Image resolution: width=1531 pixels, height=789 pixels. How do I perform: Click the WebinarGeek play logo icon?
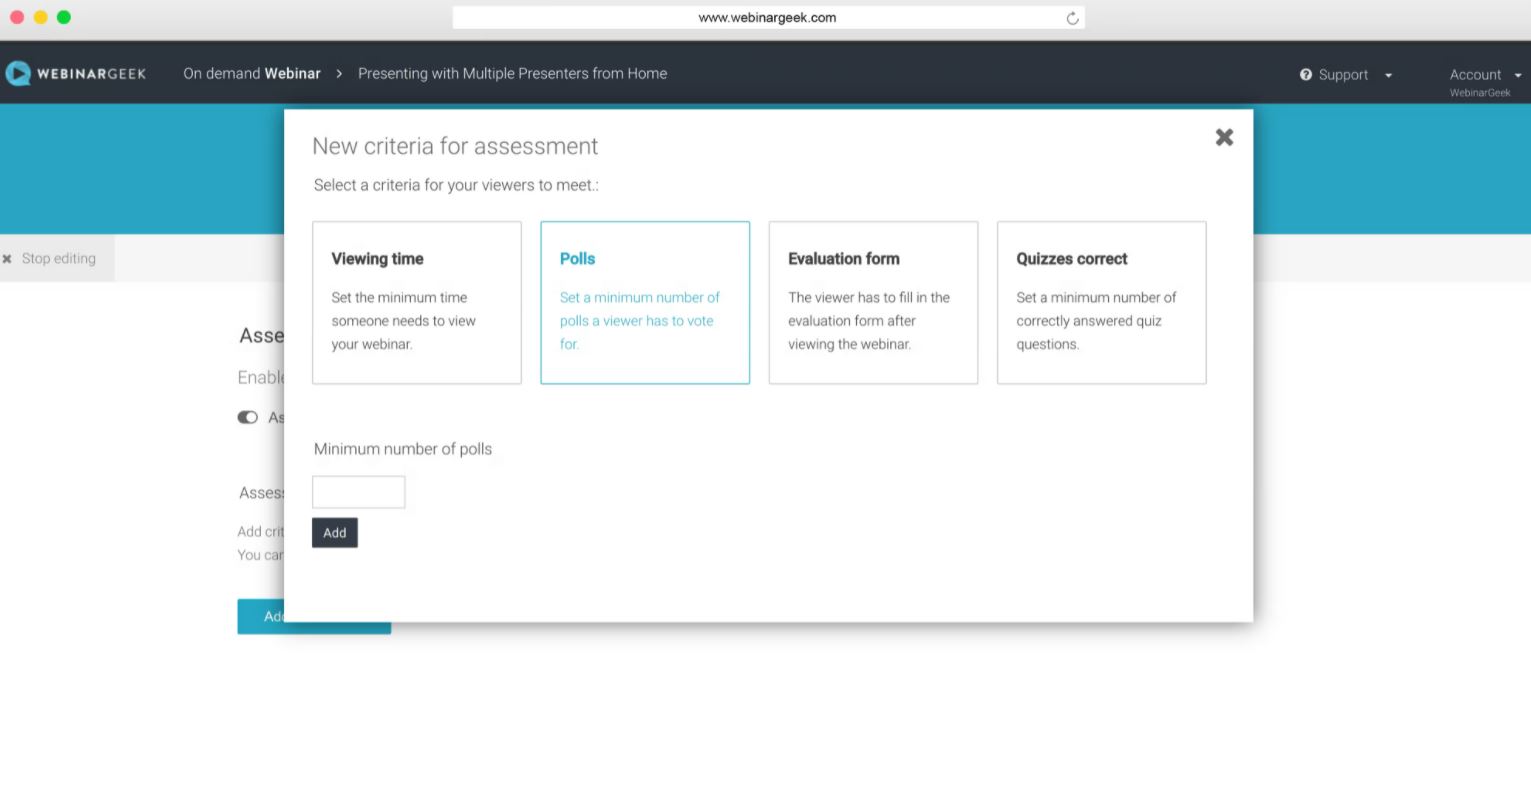pyautogui.click(x=18, y=72)
